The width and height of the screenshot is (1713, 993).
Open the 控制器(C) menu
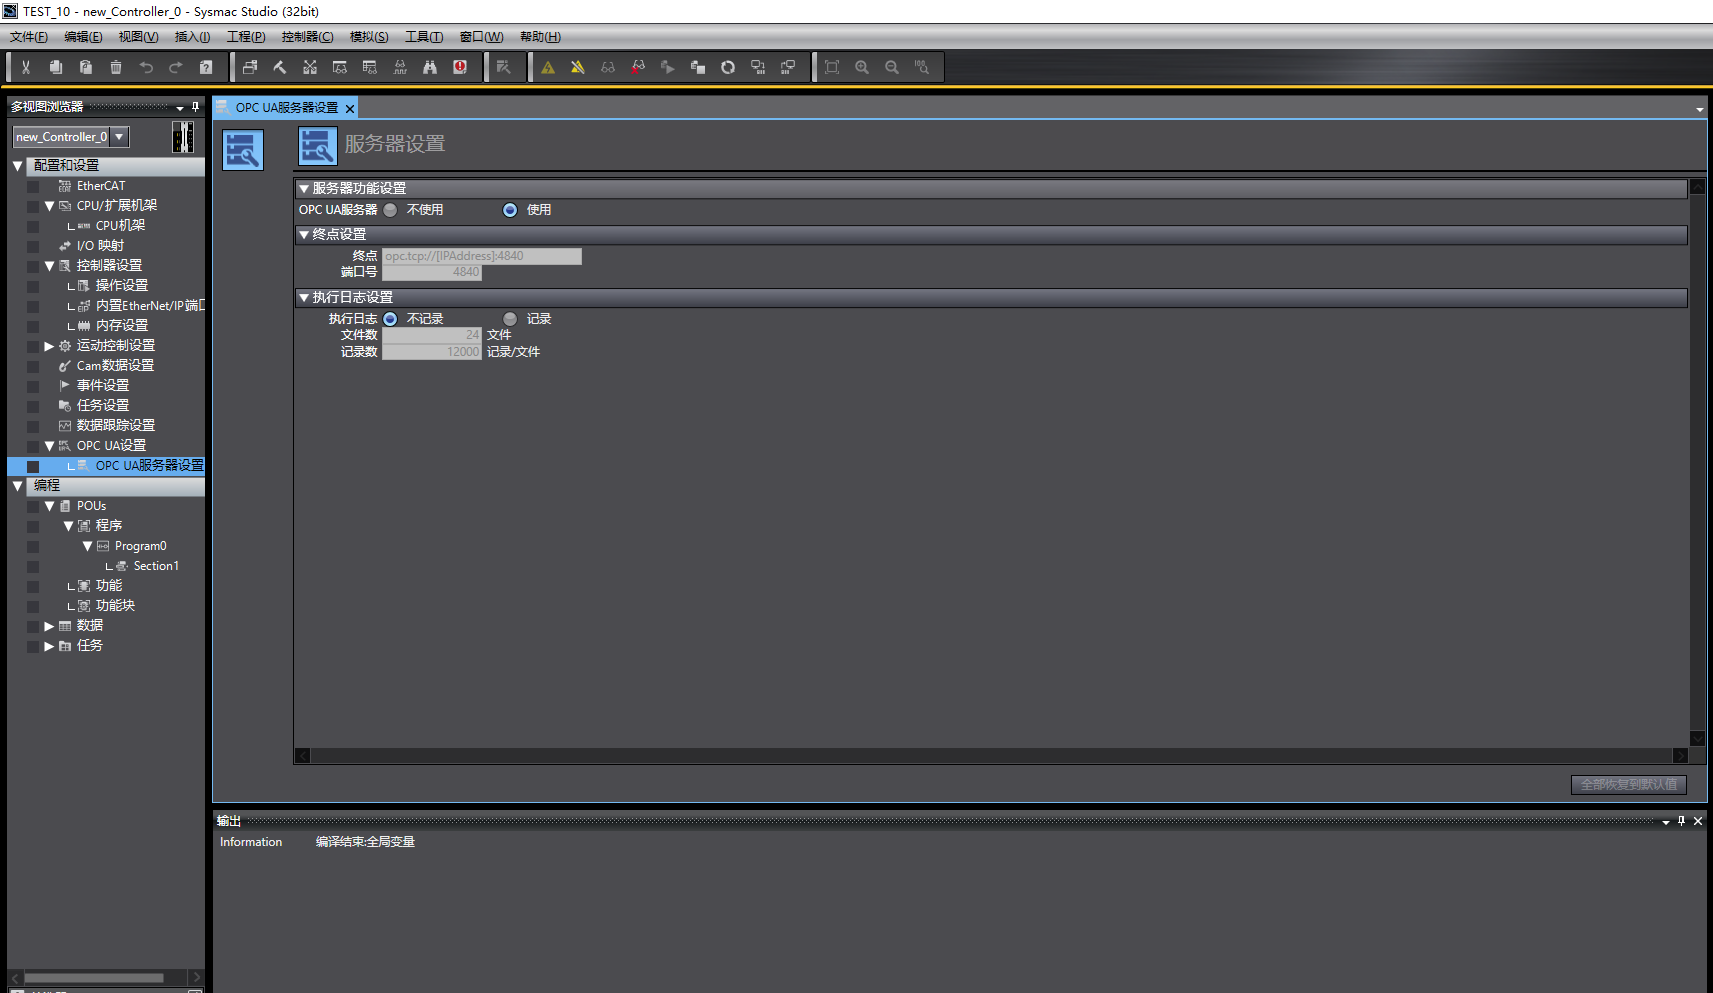[x=307, y=37]
